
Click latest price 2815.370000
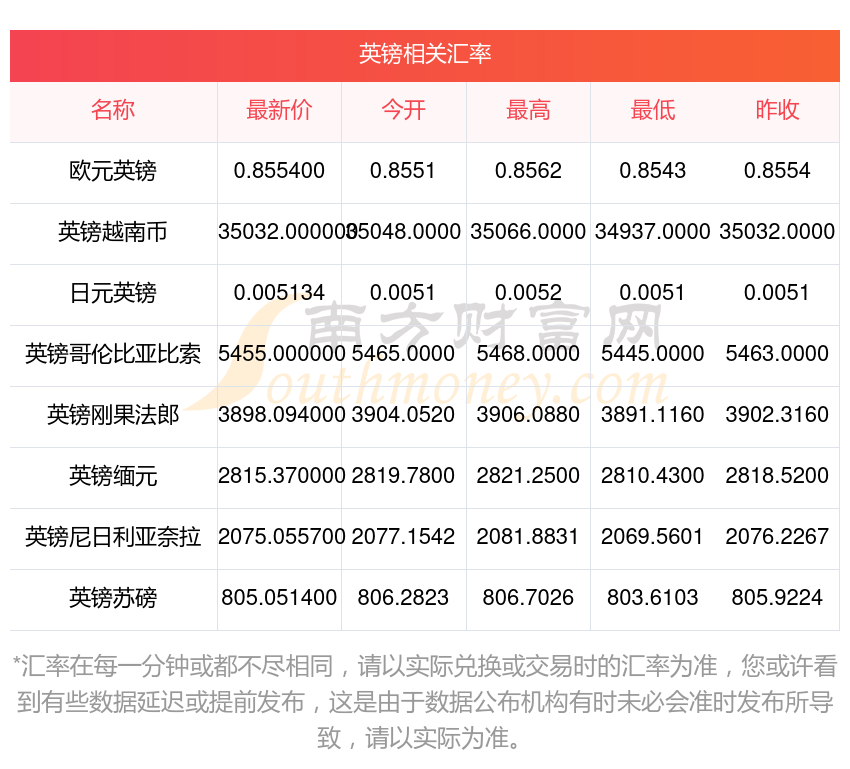[x=281, y=476]
